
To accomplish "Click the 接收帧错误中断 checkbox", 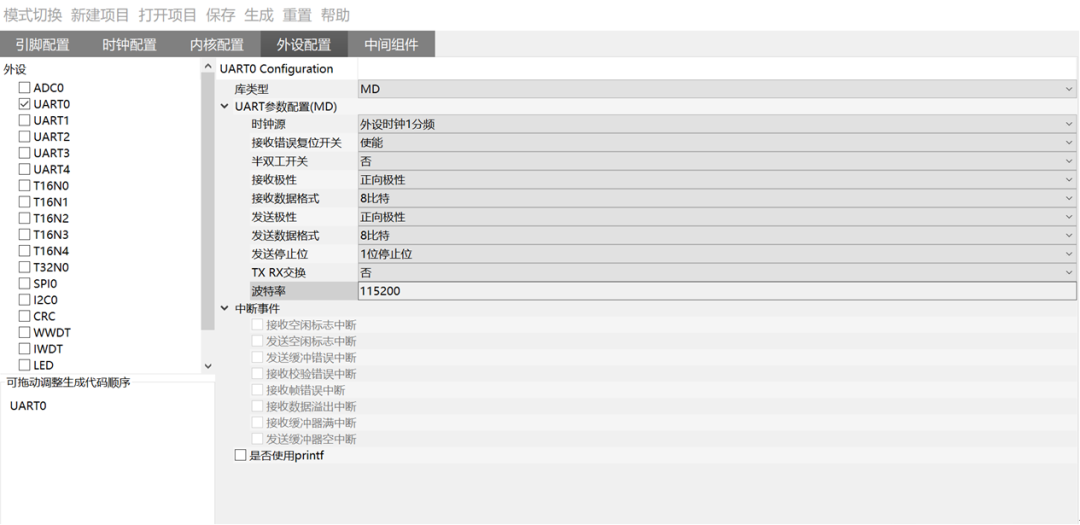I will (257, 390).
